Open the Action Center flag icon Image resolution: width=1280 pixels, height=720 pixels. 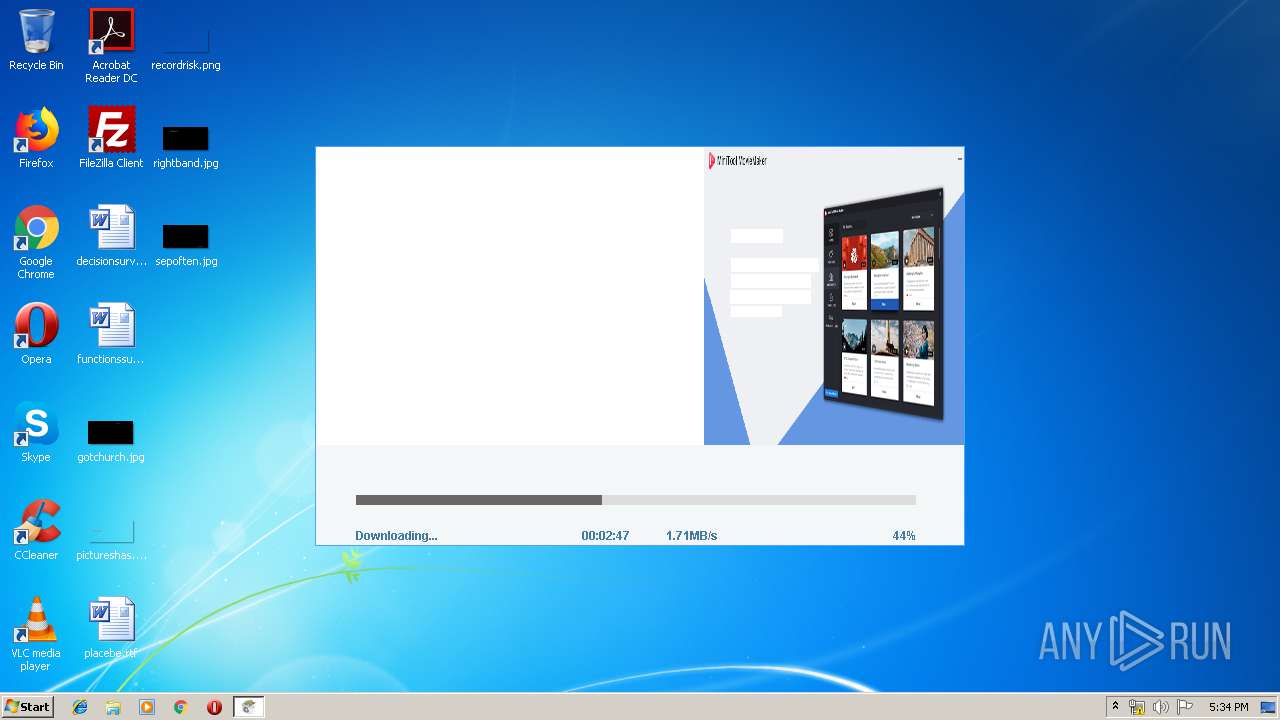pyautogui.click(x=1185, y=707)
